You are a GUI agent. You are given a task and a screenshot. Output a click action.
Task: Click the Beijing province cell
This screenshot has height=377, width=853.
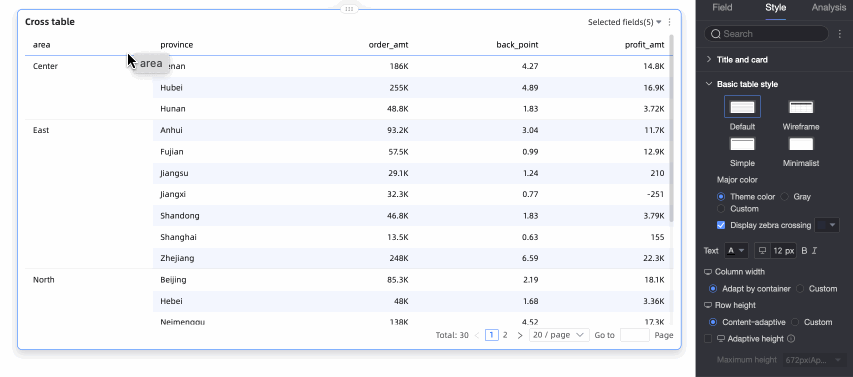pos(173,280)
